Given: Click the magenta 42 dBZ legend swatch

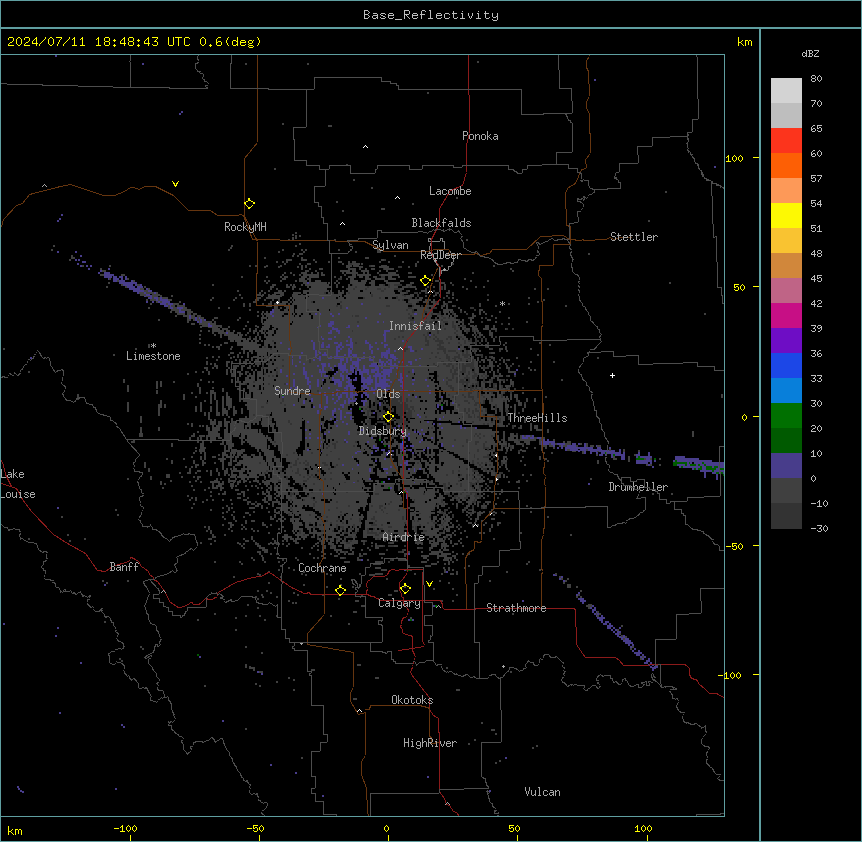Looking at the screenshot, I should click(x=786, y=315).
